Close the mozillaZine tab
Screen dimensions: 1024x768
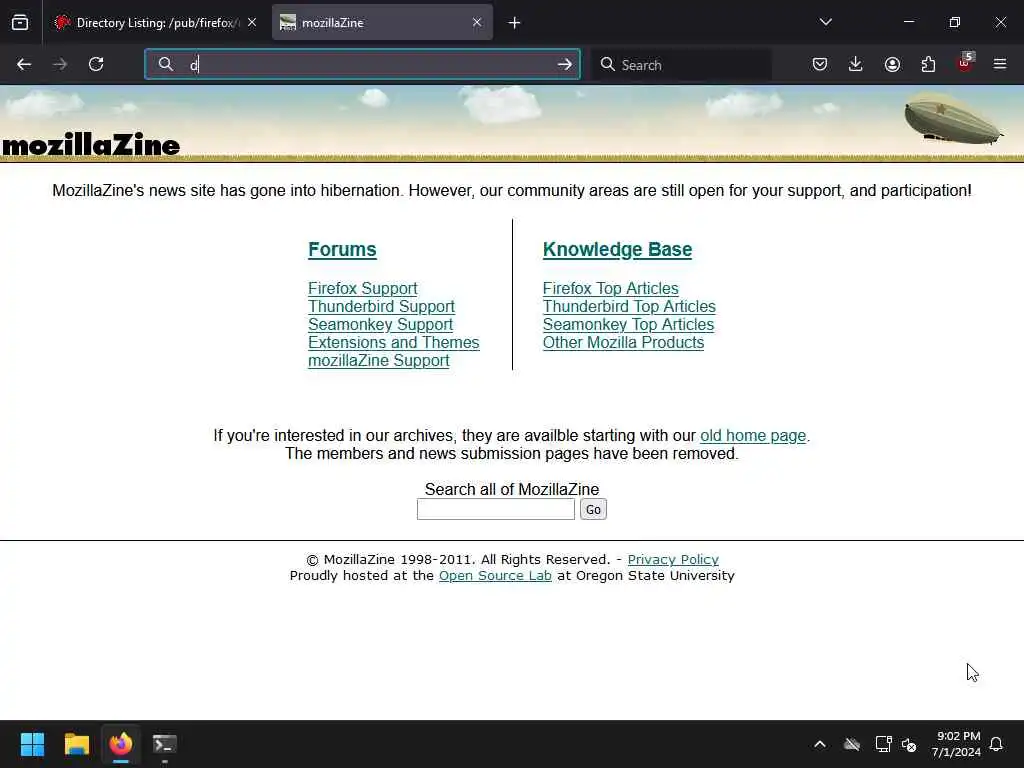click(477, 23)
